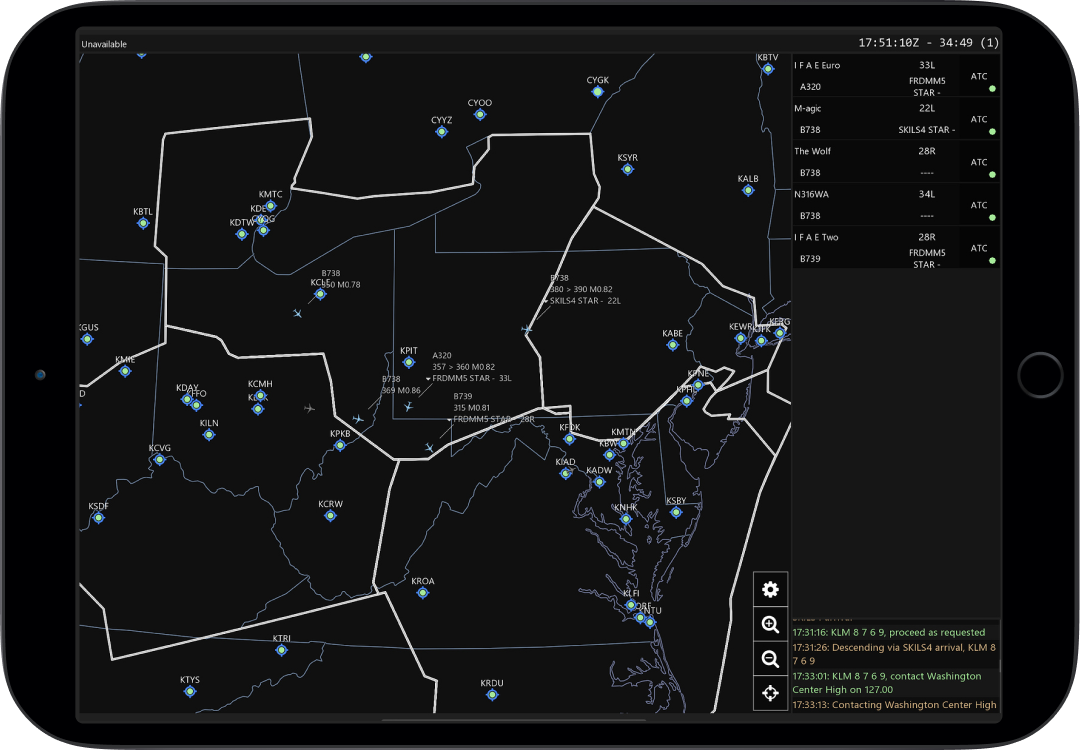Recenter the map with the crosshair button

(770, 693)
